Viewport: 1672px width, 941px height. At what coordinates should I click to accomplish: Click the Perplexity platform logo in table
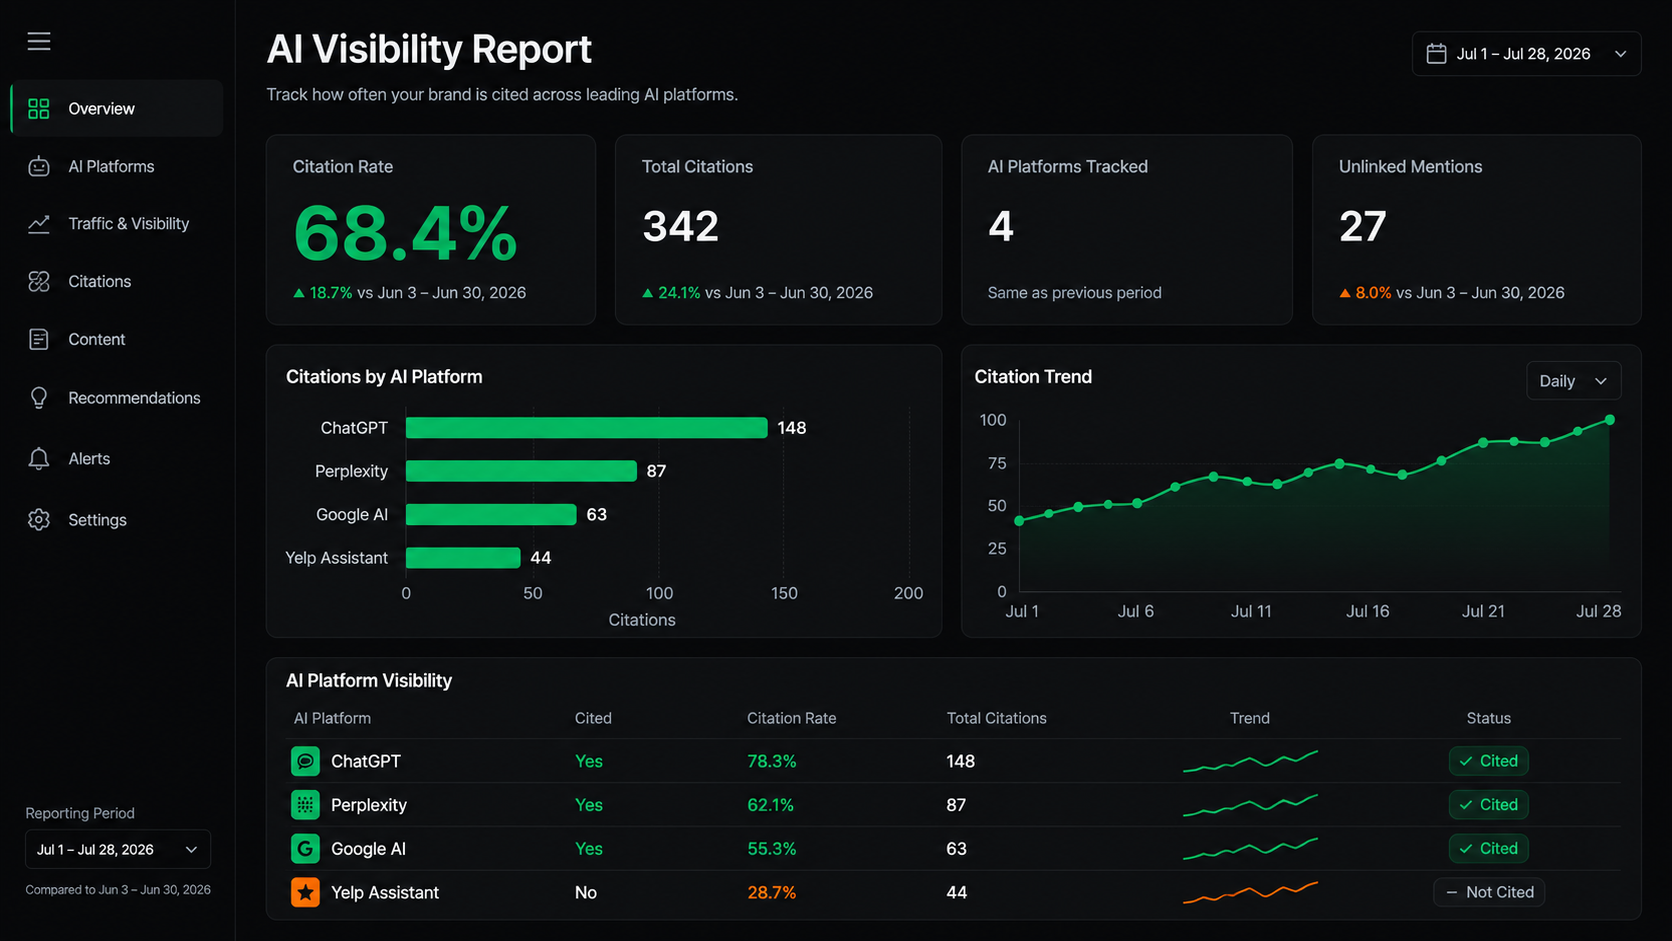pos(305,805)
